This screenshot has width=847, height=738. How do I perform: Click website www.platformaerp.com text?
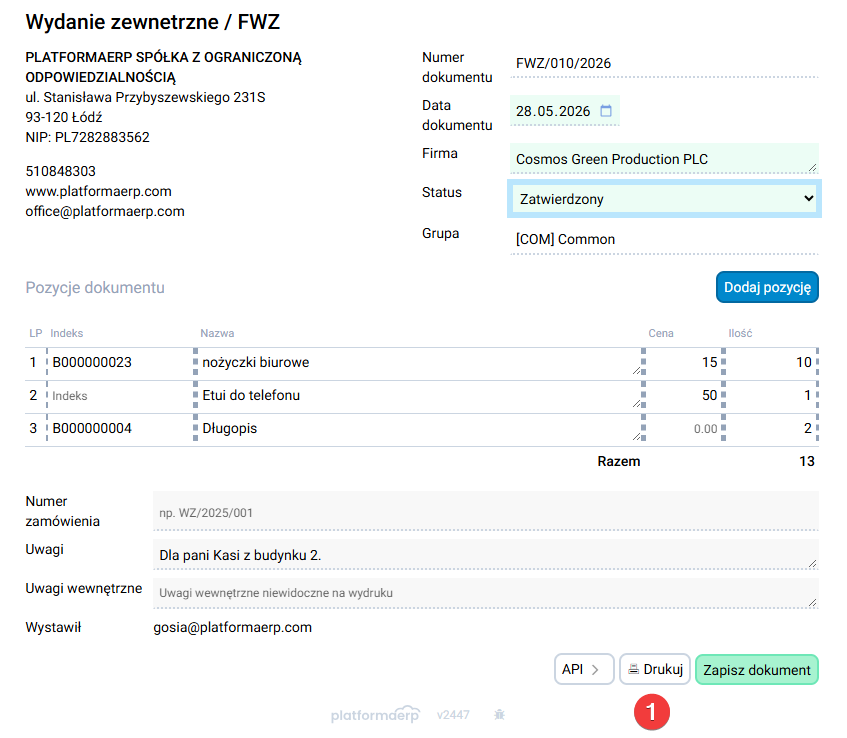pos(98,191)
